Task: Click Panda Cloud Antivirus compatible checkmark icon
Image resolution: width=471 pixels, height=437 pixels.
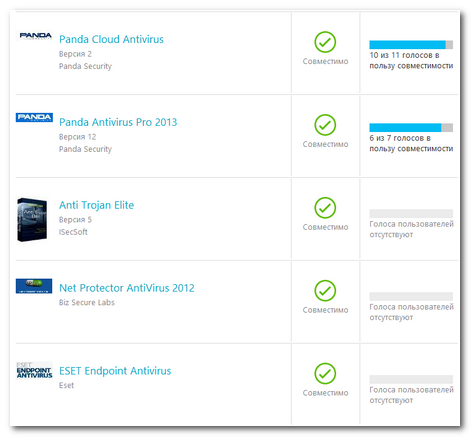Action: (x=325, y=42)
